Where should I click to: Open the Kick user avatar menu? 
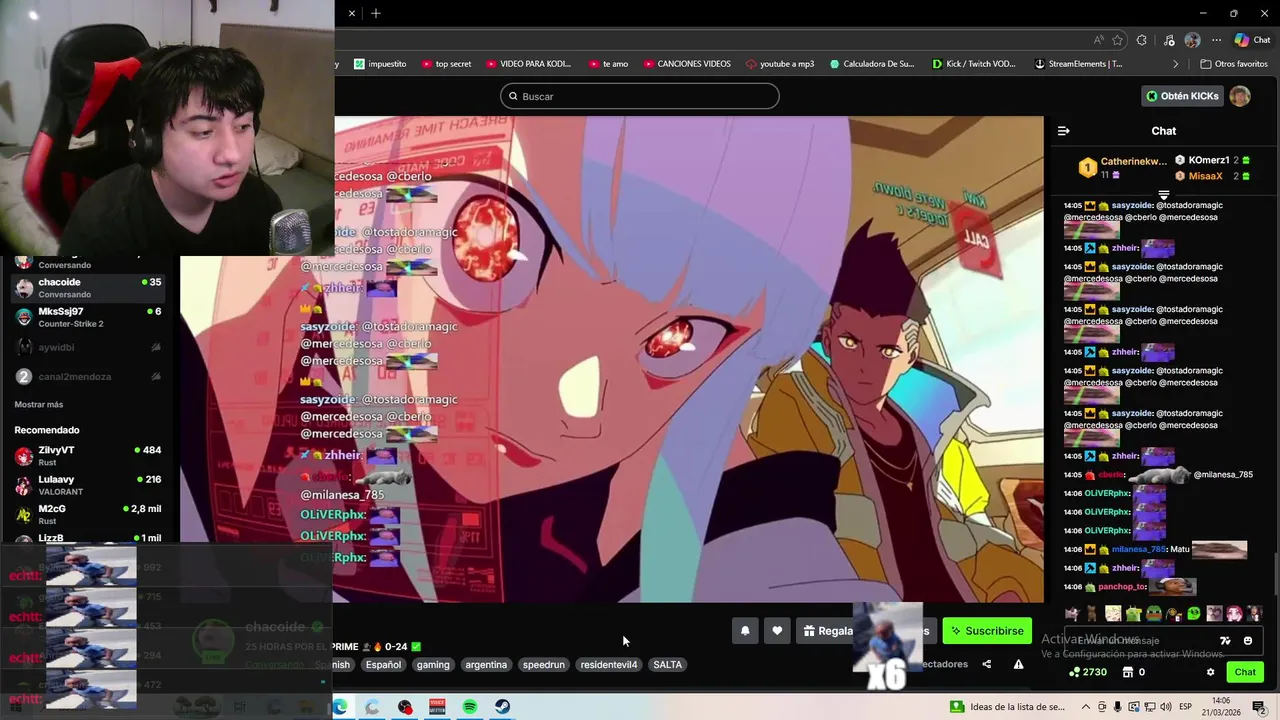tap(1240, 96)
